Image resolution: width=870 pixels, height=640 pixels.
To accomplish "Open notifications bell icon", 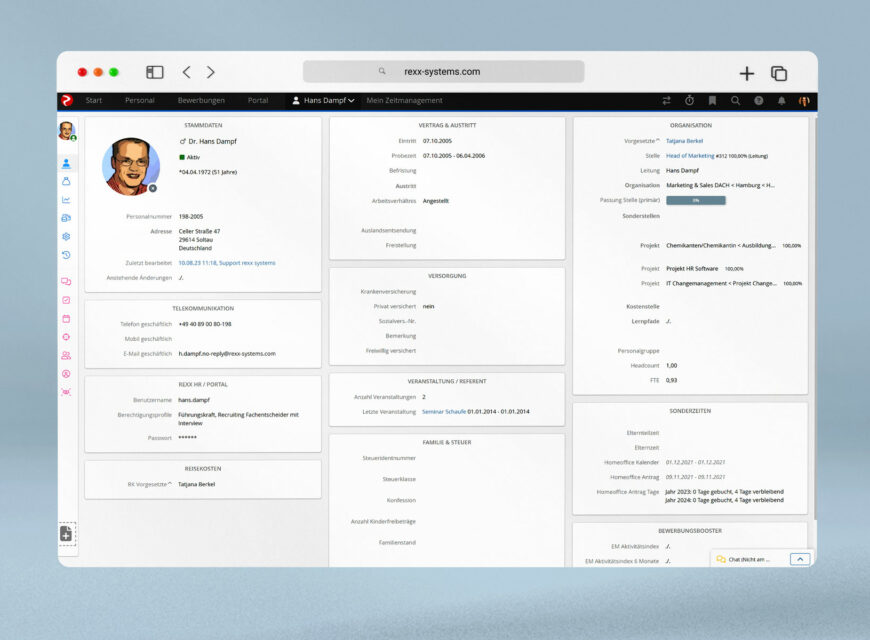I will [781, 101].
